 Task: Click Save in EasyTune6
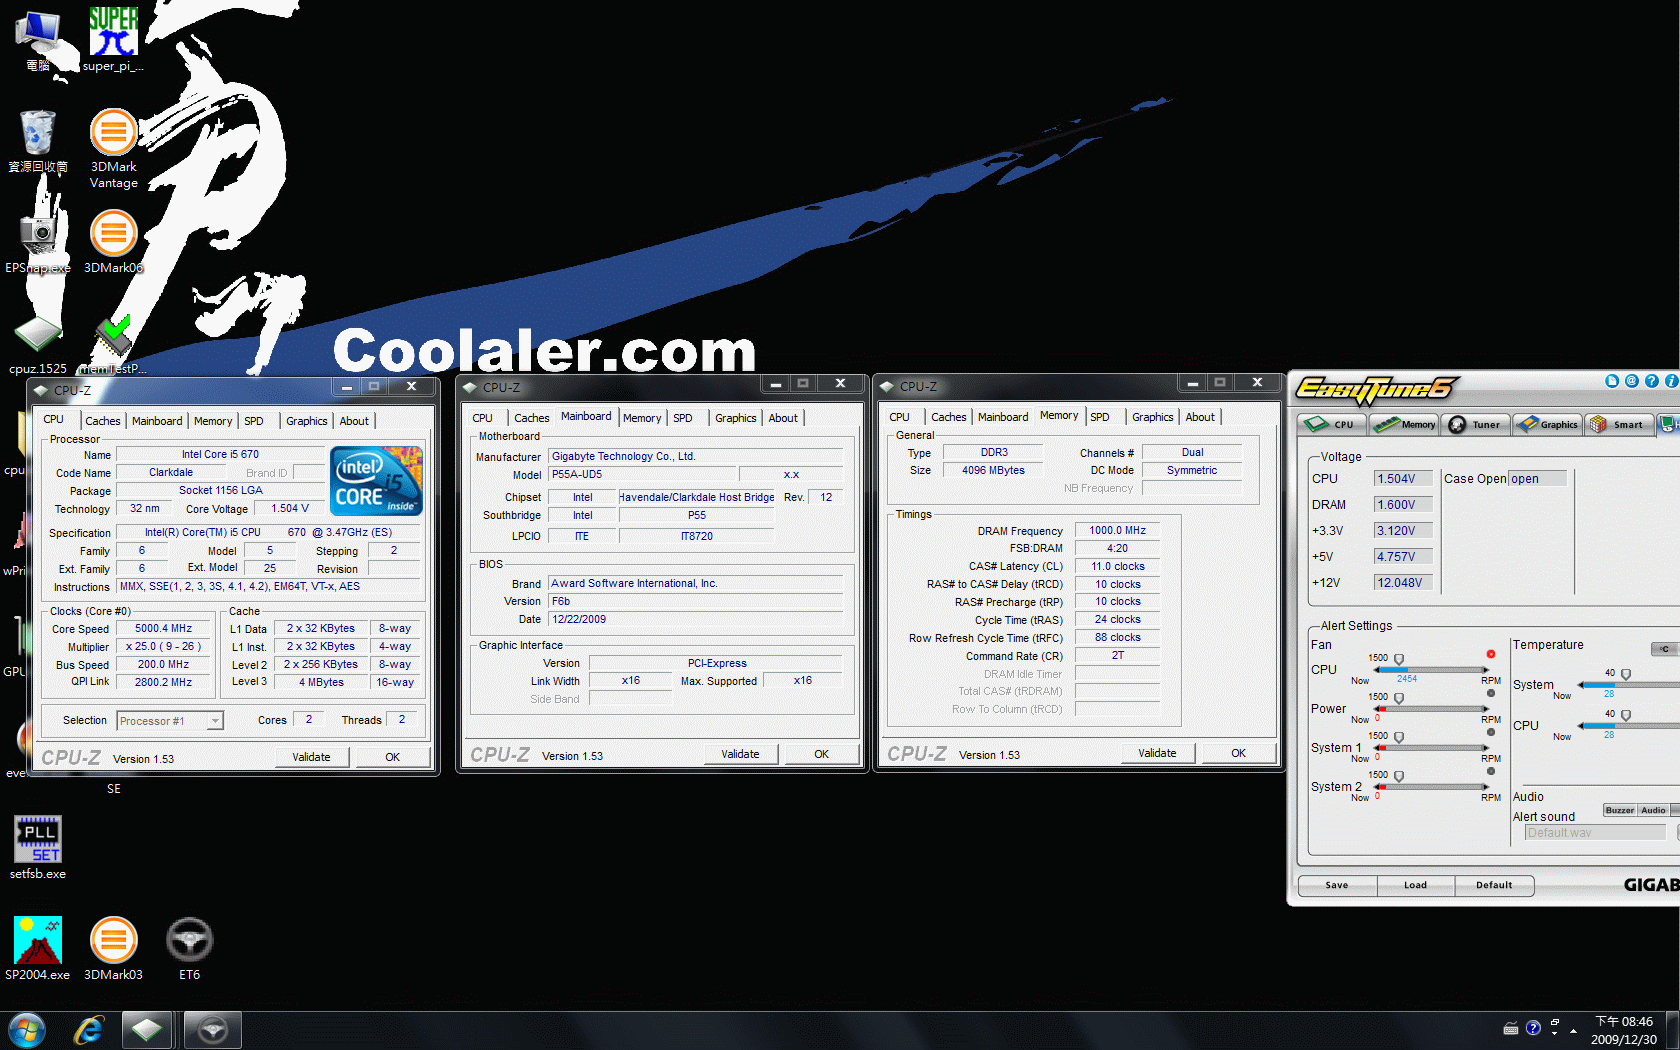[x=1337, y=885]
